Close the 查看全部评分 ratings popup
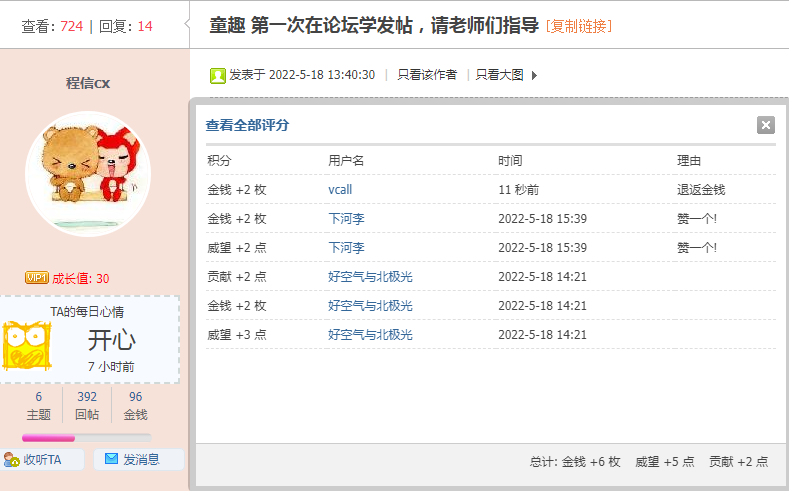Viewport: 789px width, 491px height. pos(766,125)
